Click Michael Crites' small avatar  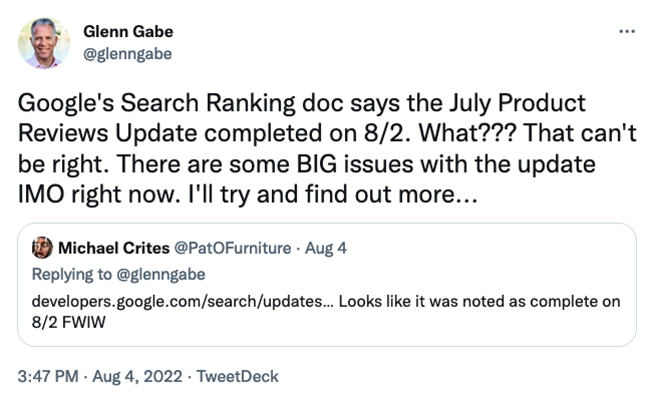pyautogui.click(x=42, y=248)
